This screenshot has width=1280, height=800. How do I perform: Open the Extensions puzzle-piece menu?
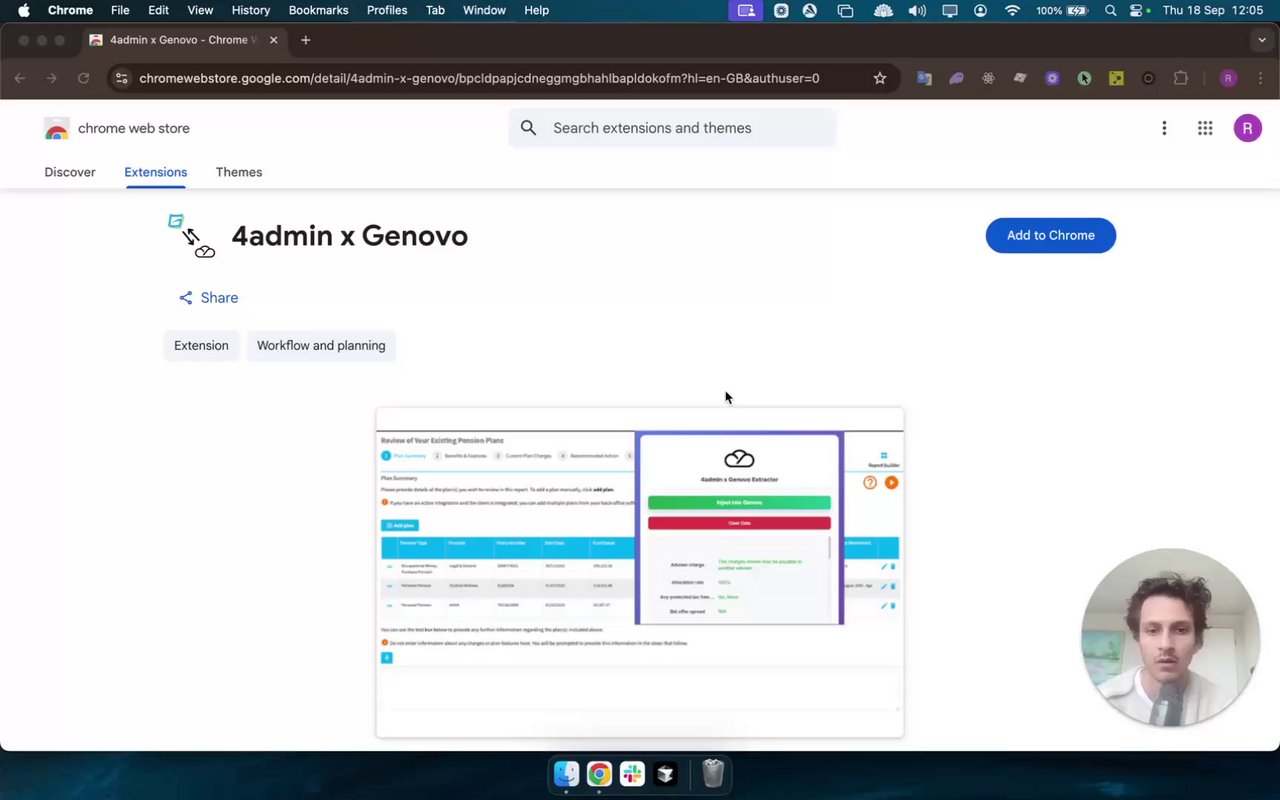tap(1180, 78)
